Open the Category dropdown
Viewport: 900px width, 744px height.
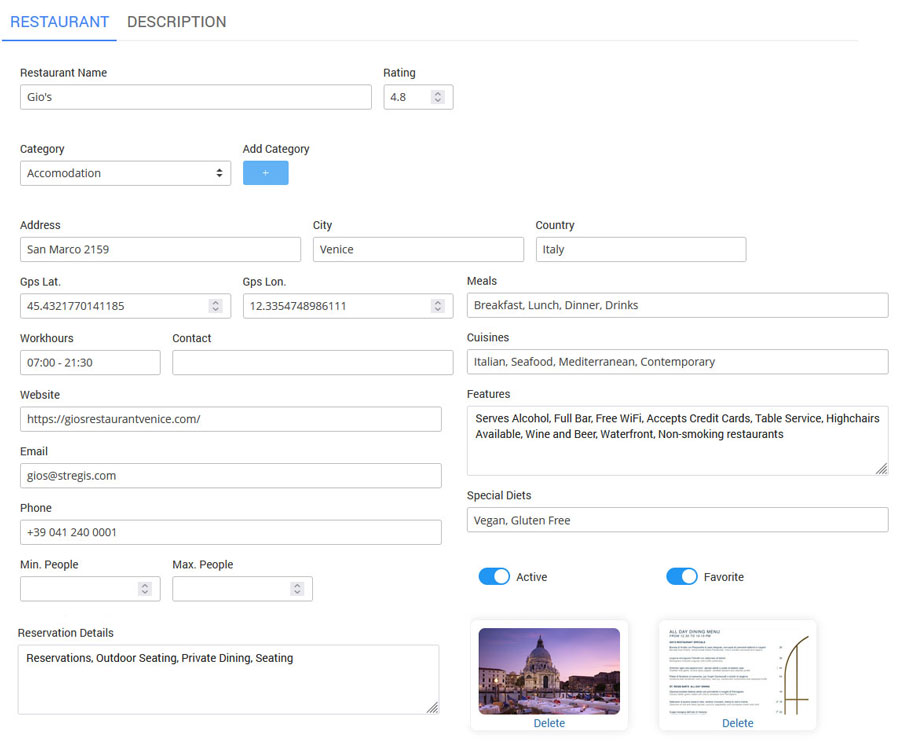(x=125, y=173)
